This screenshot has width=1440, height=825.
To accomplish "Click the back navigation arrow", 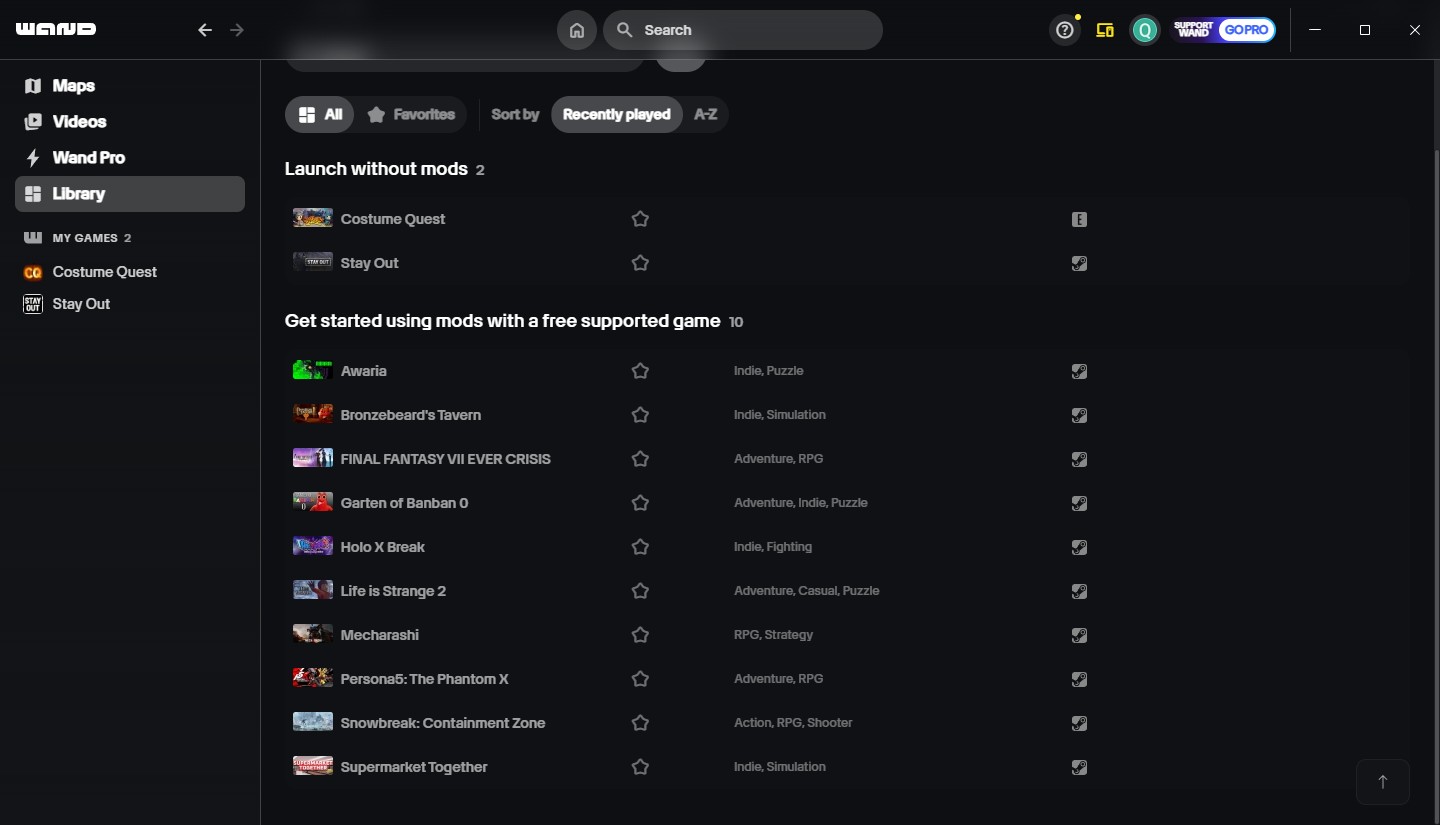I will click(205, 30).
